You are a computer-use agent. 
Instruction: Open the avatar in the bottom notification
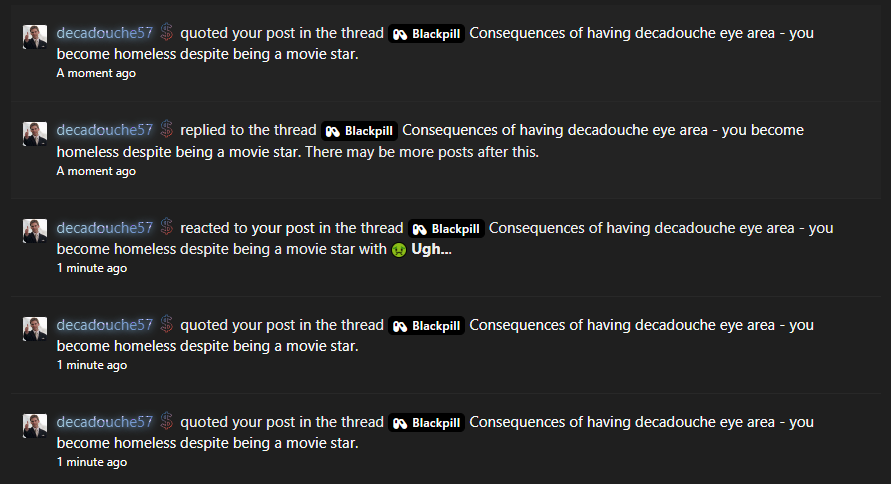pos(35,426)
